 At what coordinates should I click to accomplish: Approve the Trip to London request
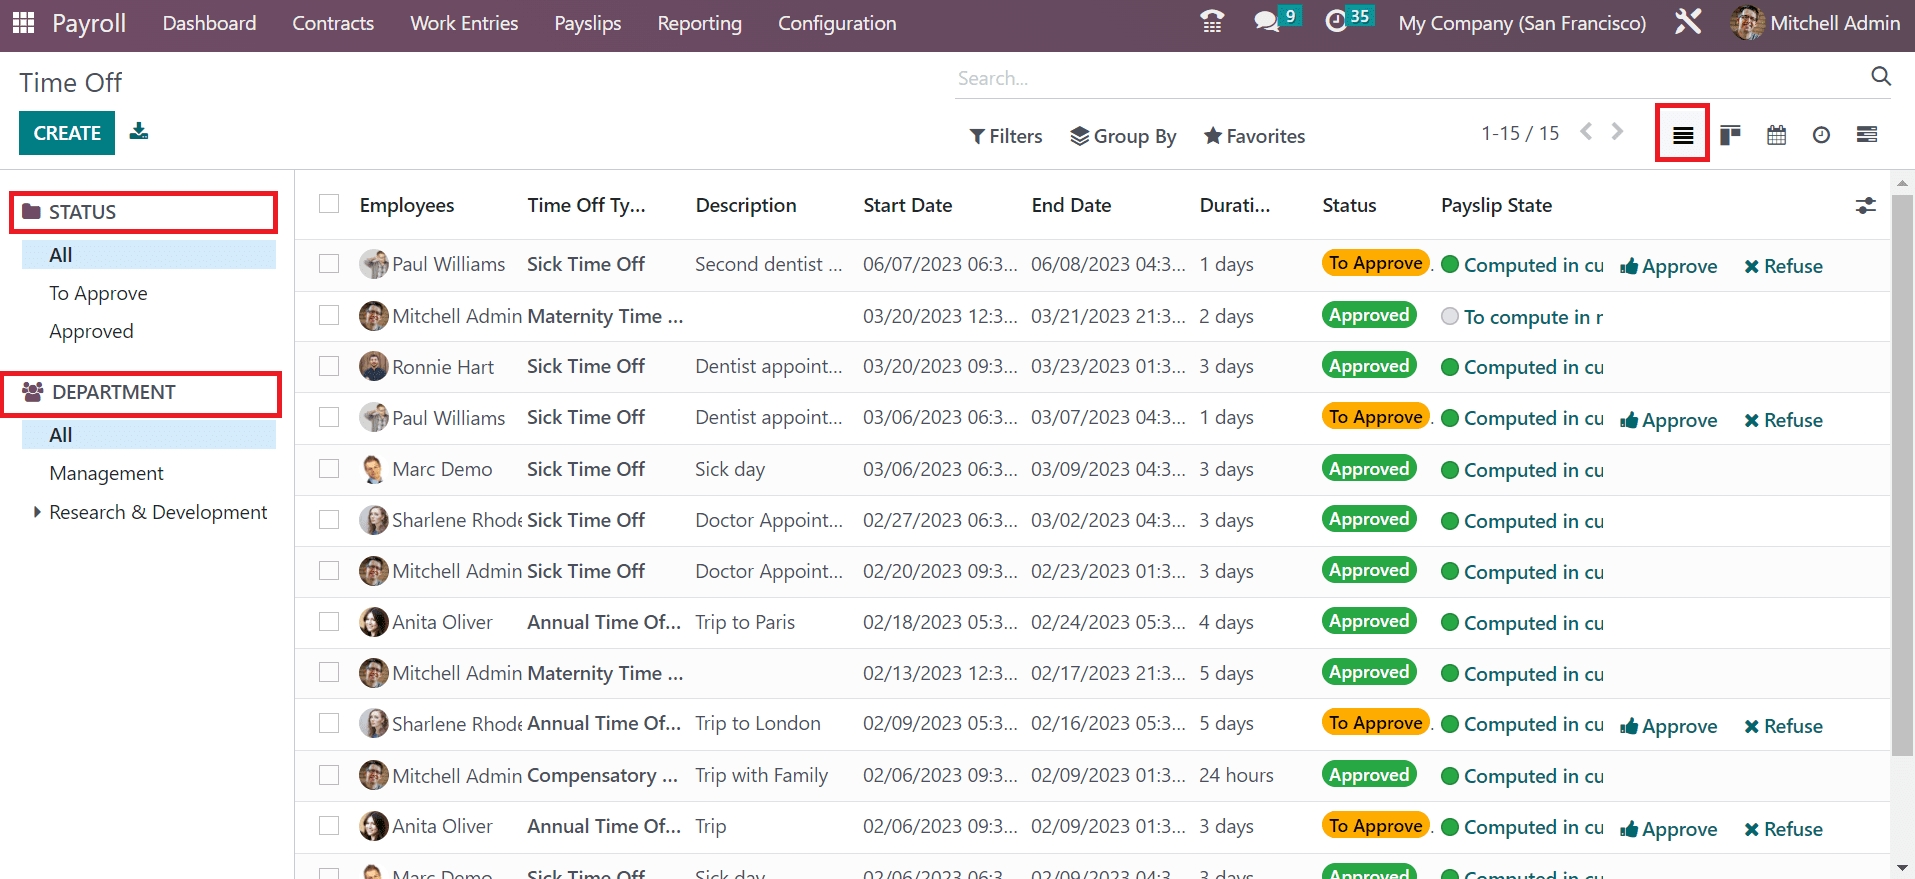[1669, 726]
